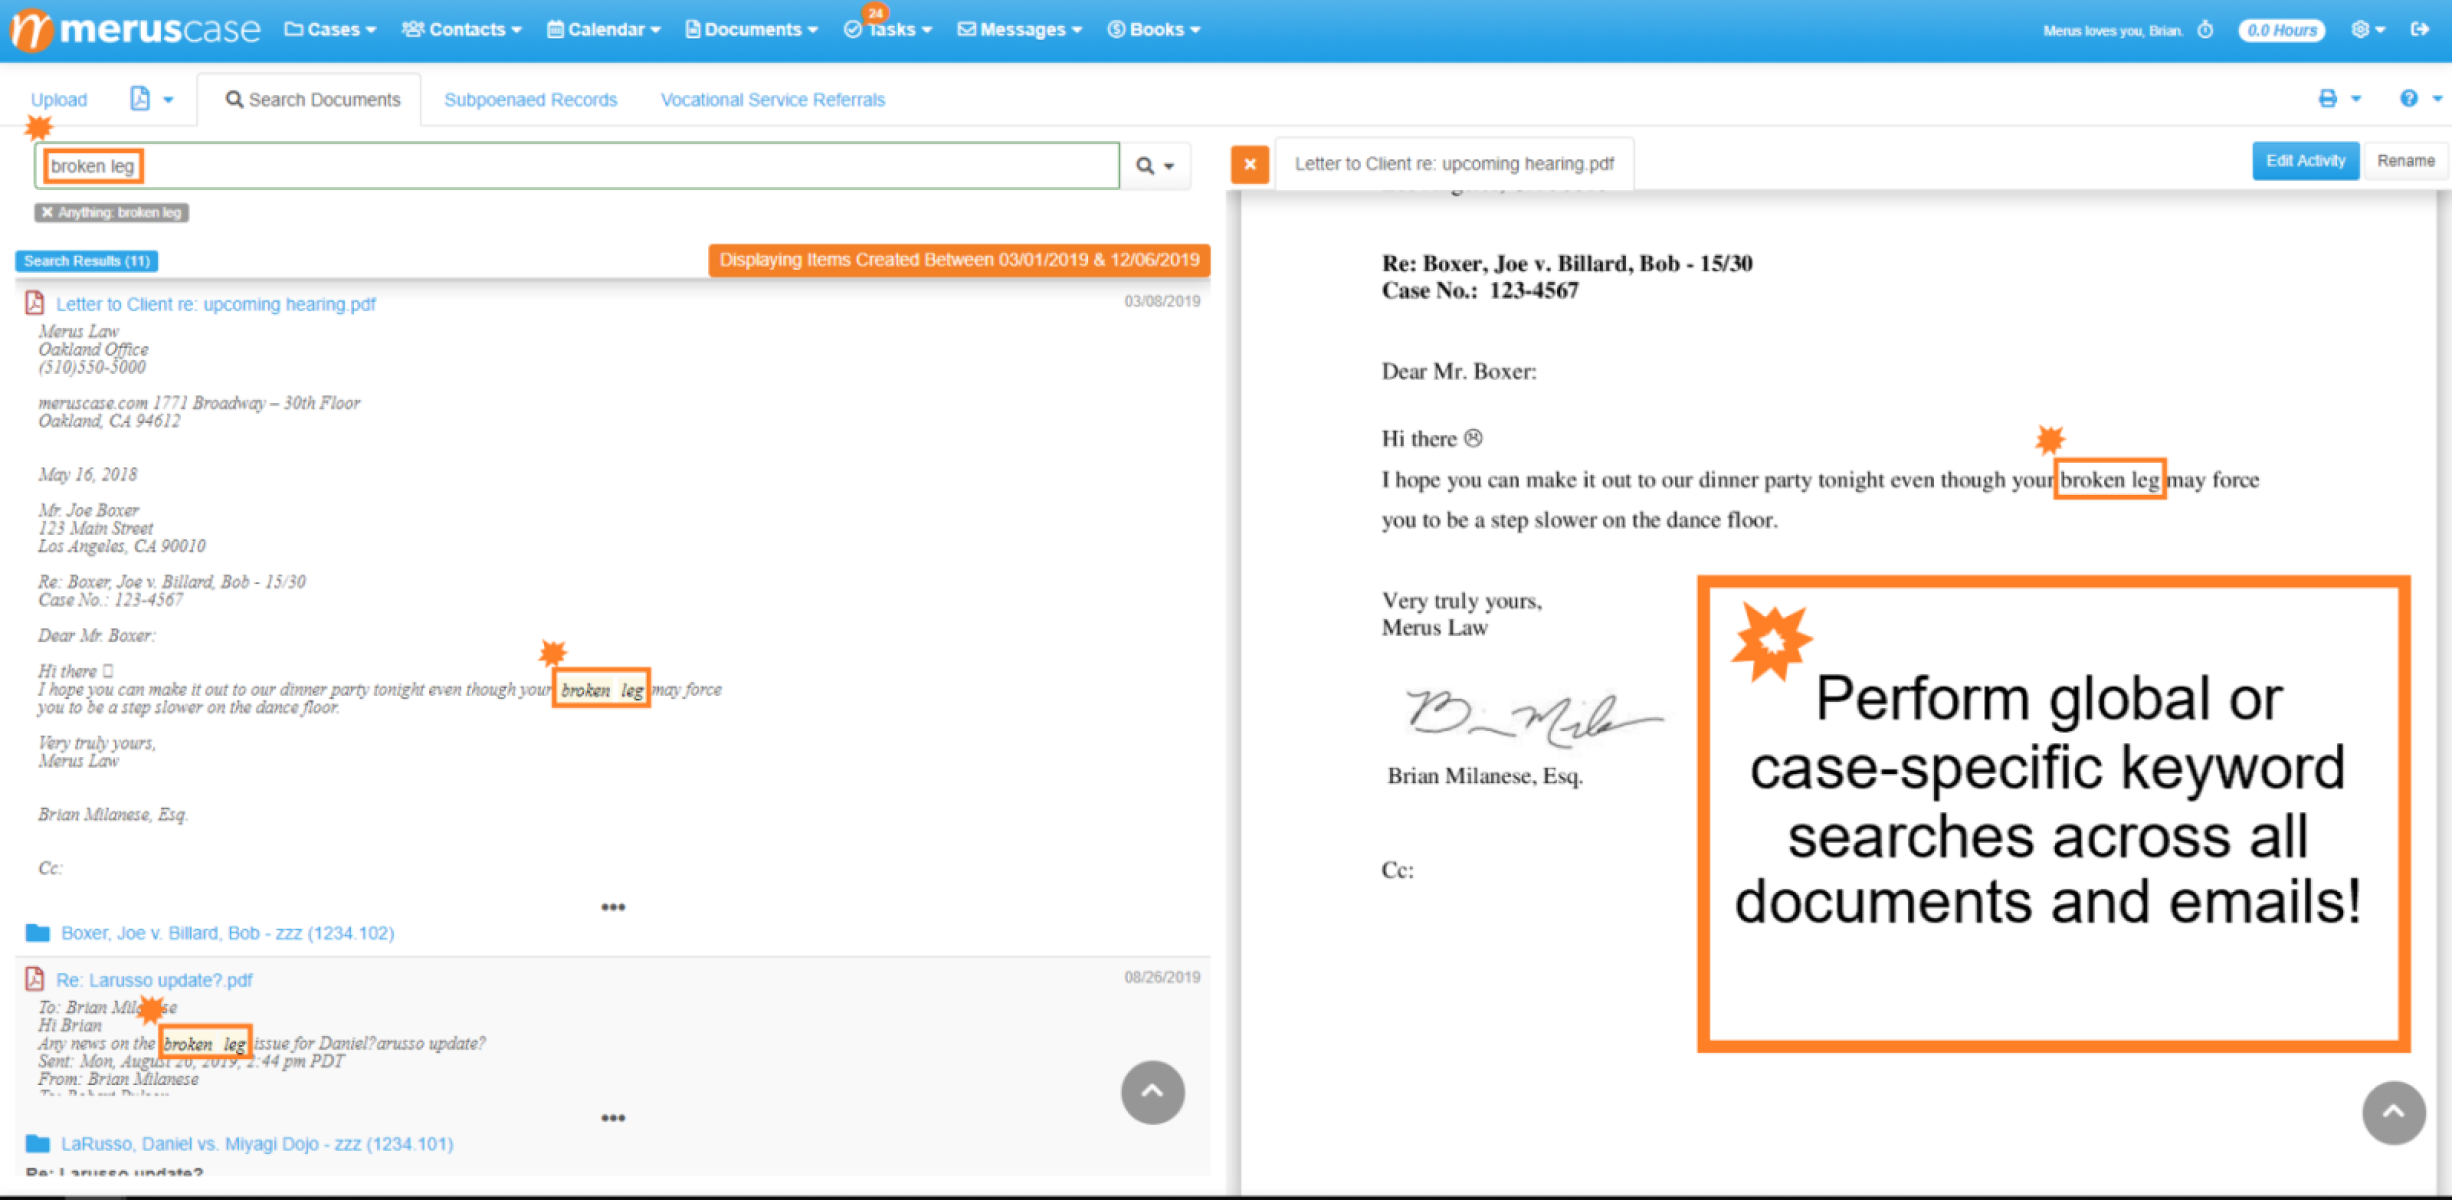Open the timer clock icon

coord(2206,29)
